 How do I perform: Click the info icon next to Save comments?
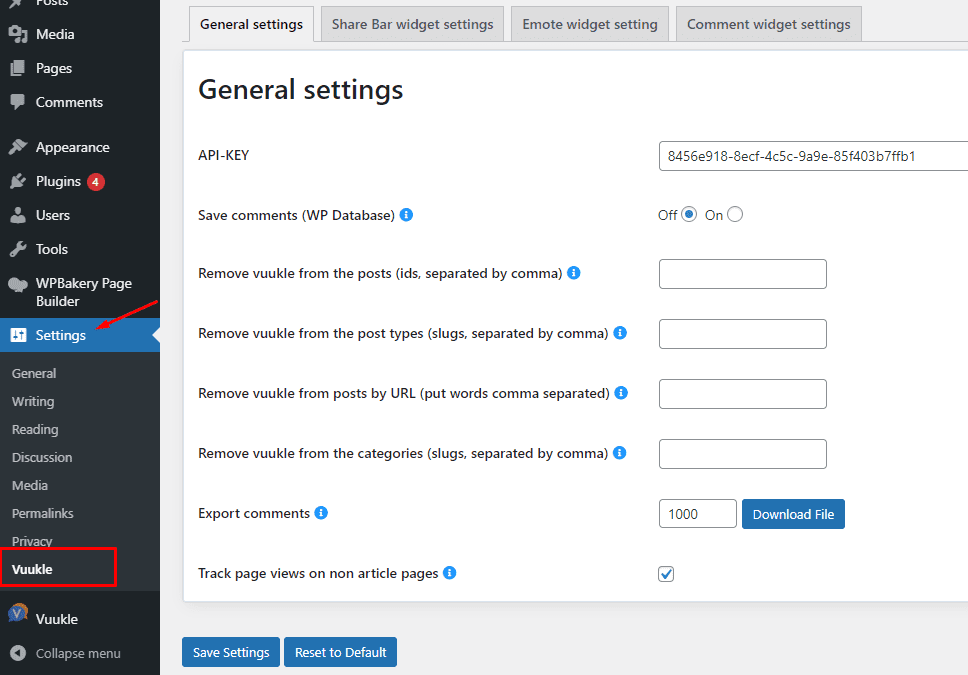[x=406, y=214]
